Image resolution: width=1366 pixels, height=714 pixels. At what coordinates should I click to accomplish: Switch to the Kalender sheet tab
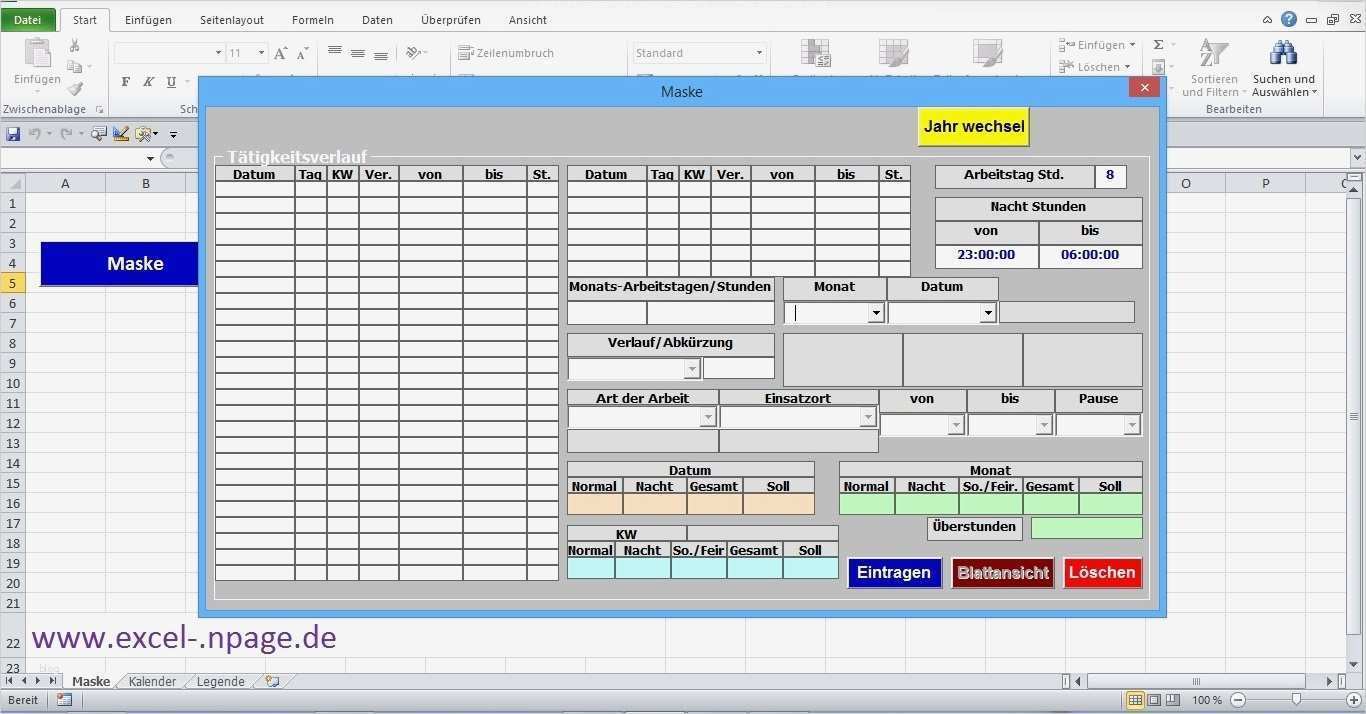pos(152,681)
